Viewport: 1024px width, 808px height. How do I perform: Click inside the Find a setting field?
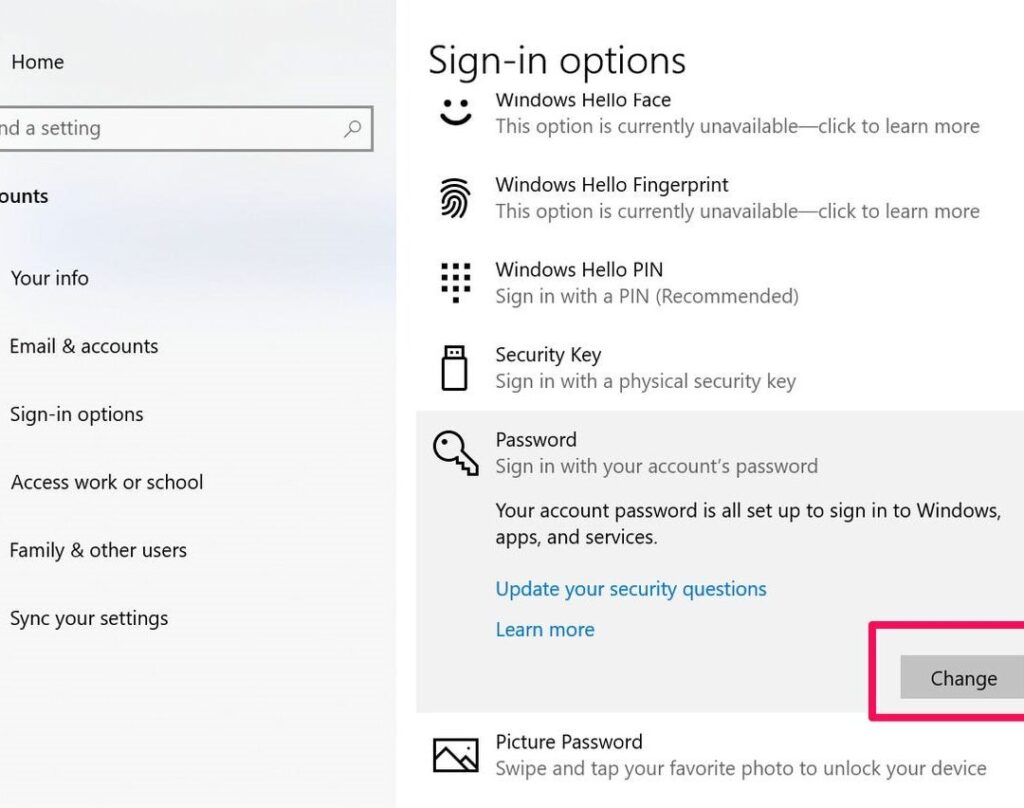pos(150,128)
